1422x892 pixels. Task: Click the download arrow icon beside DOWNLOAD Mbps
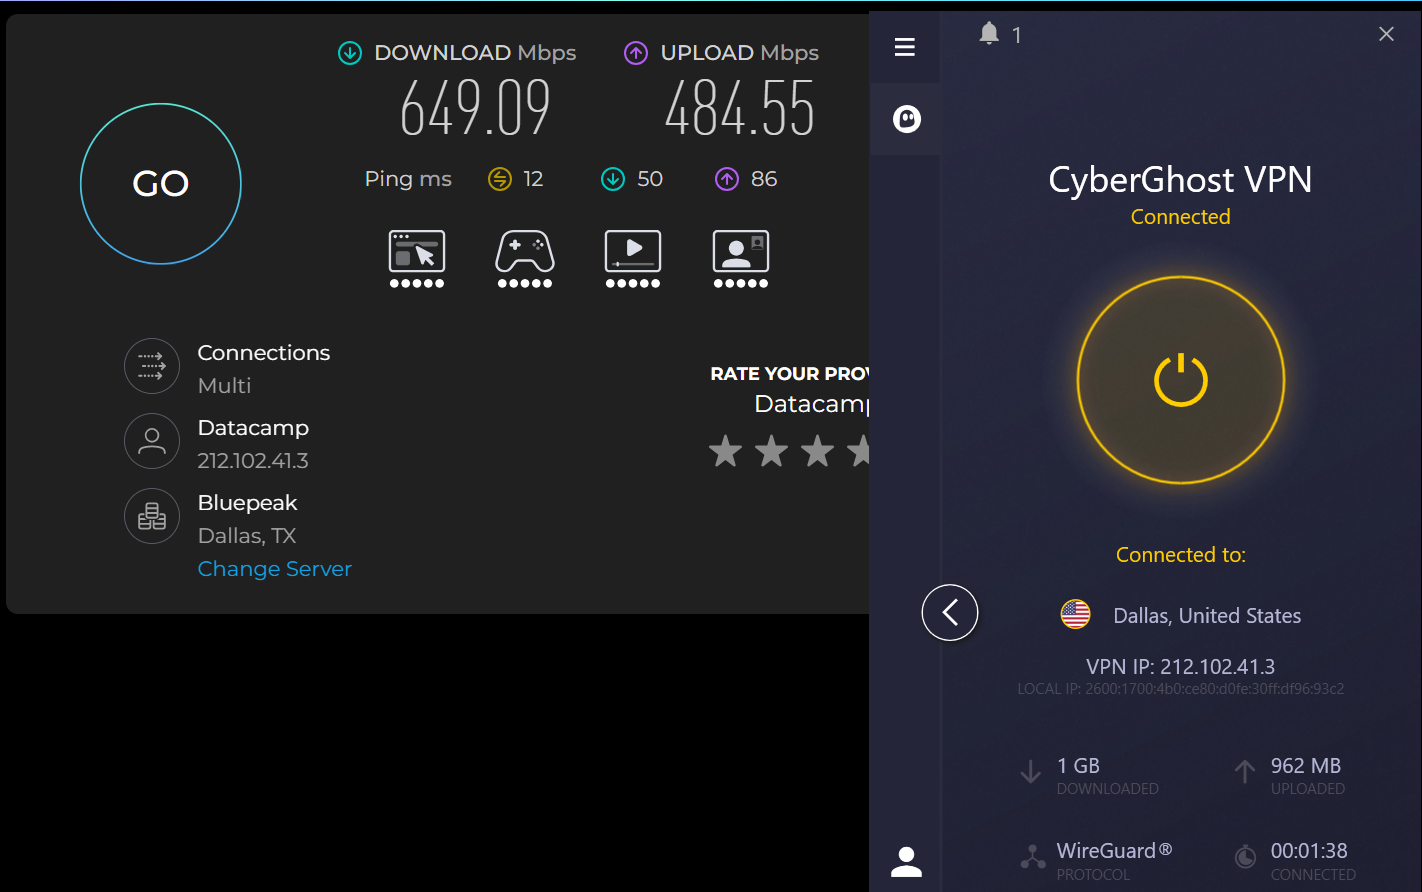[350, 53]
